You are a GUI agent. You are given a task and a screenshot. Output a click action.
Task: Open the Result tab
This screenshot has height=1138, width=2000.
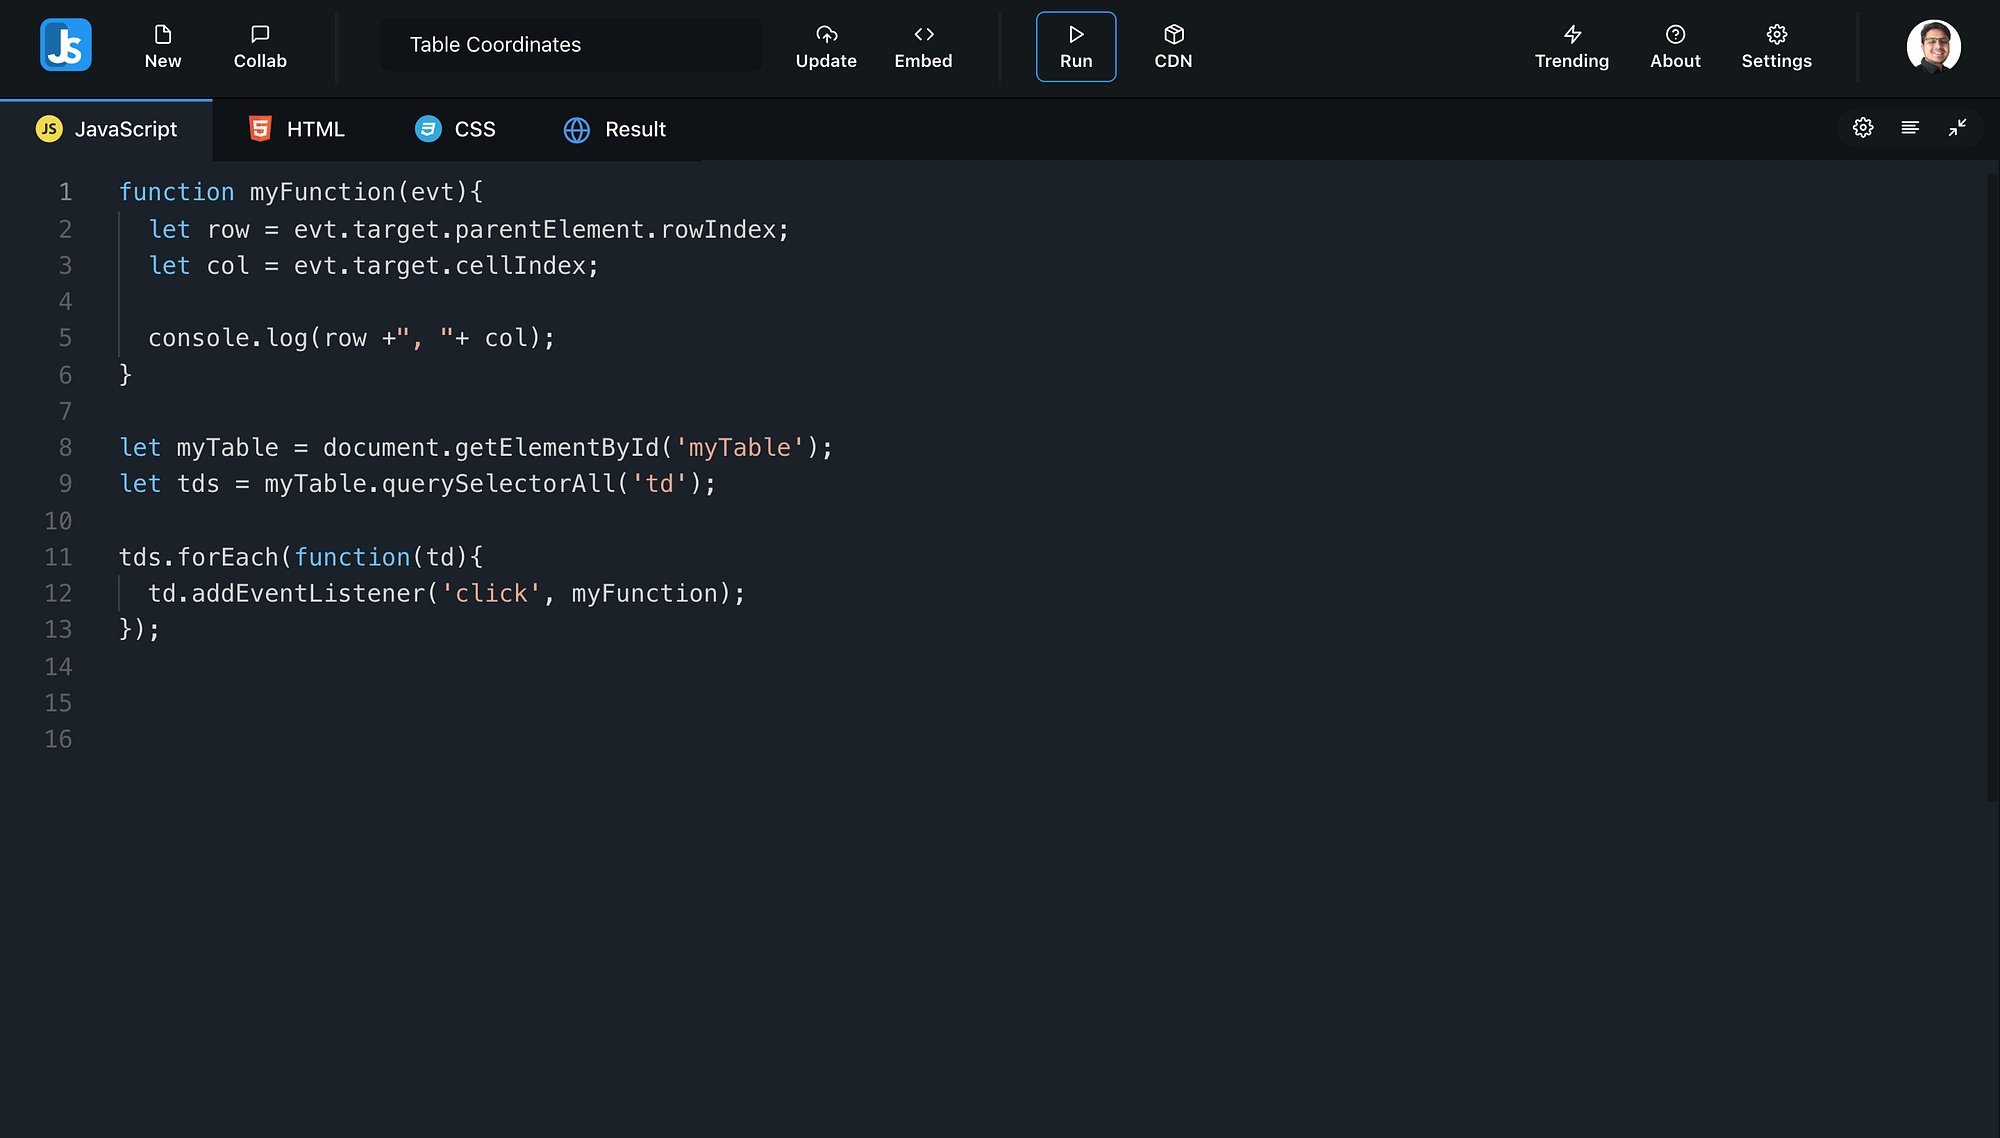coord(614,129)
